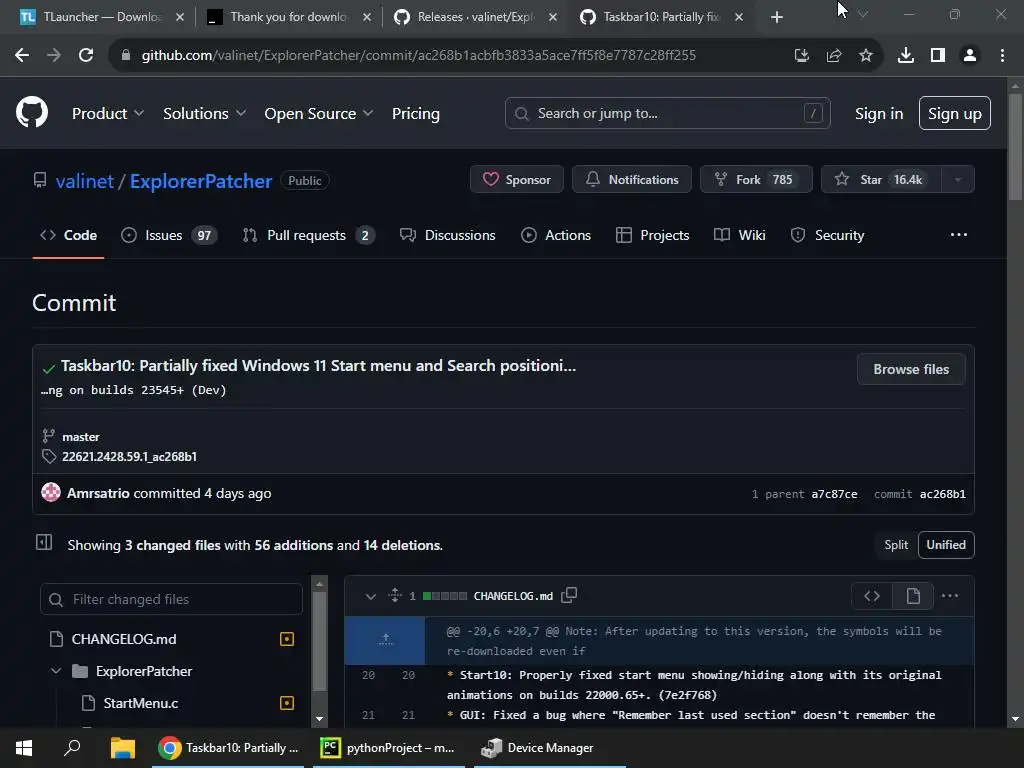Select StartMenu.c in file tree
Viewport: 1024px width, 768px height.
coord(140,703)
